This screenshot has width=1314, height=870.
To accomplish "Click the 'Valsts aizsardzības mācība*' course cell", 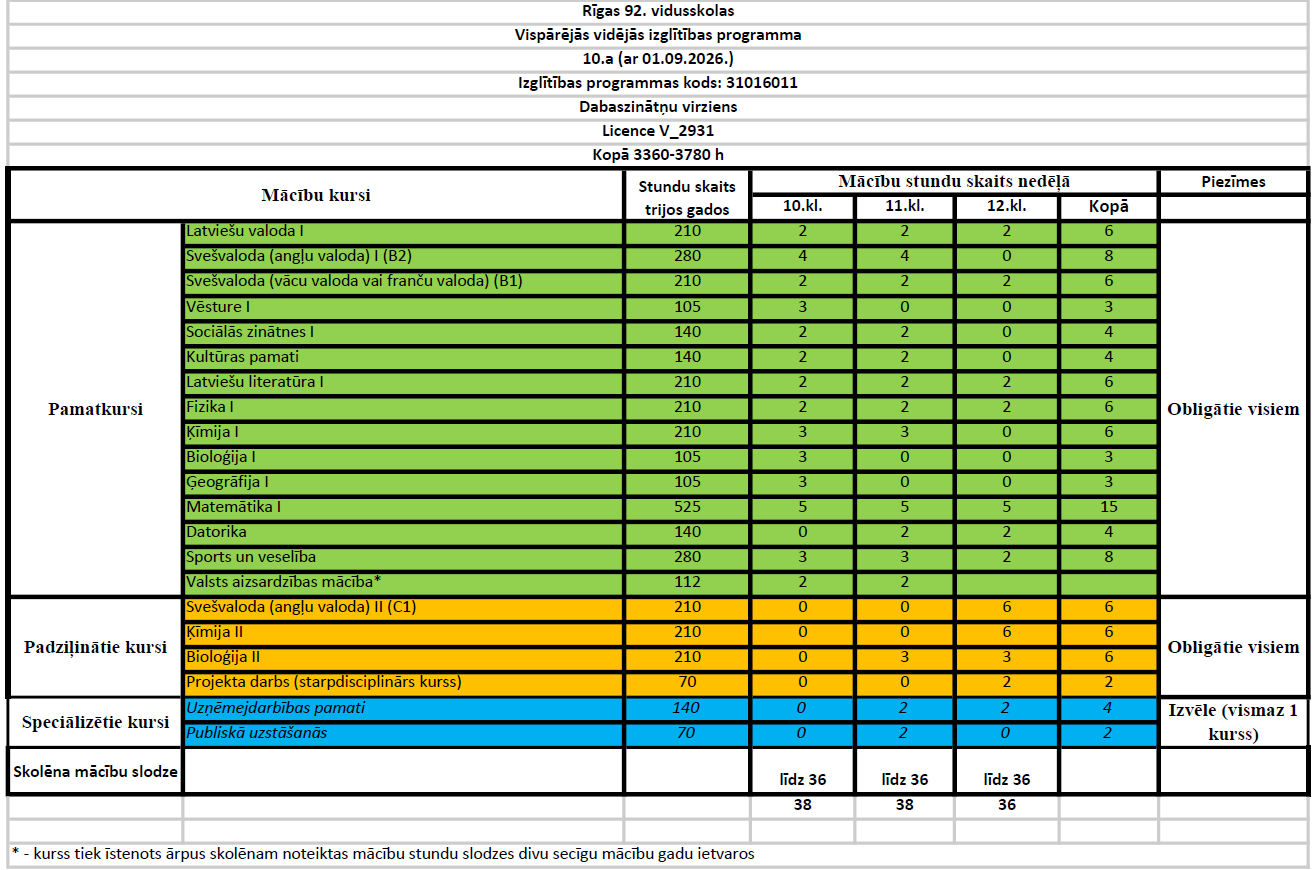I will pos(403,582).
